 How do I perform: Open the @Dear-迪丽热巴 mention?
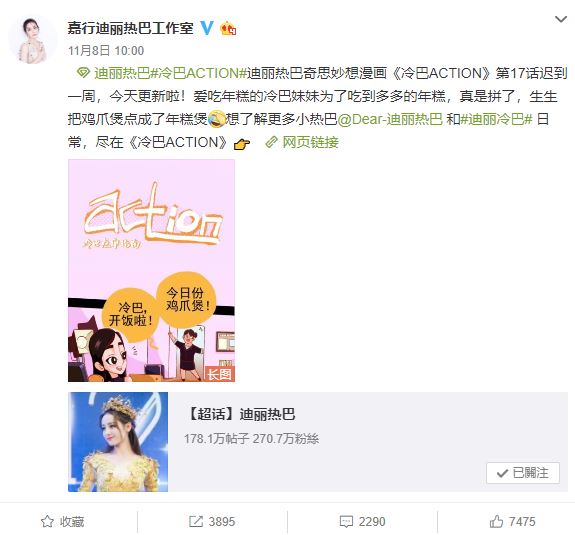(390, 119)
